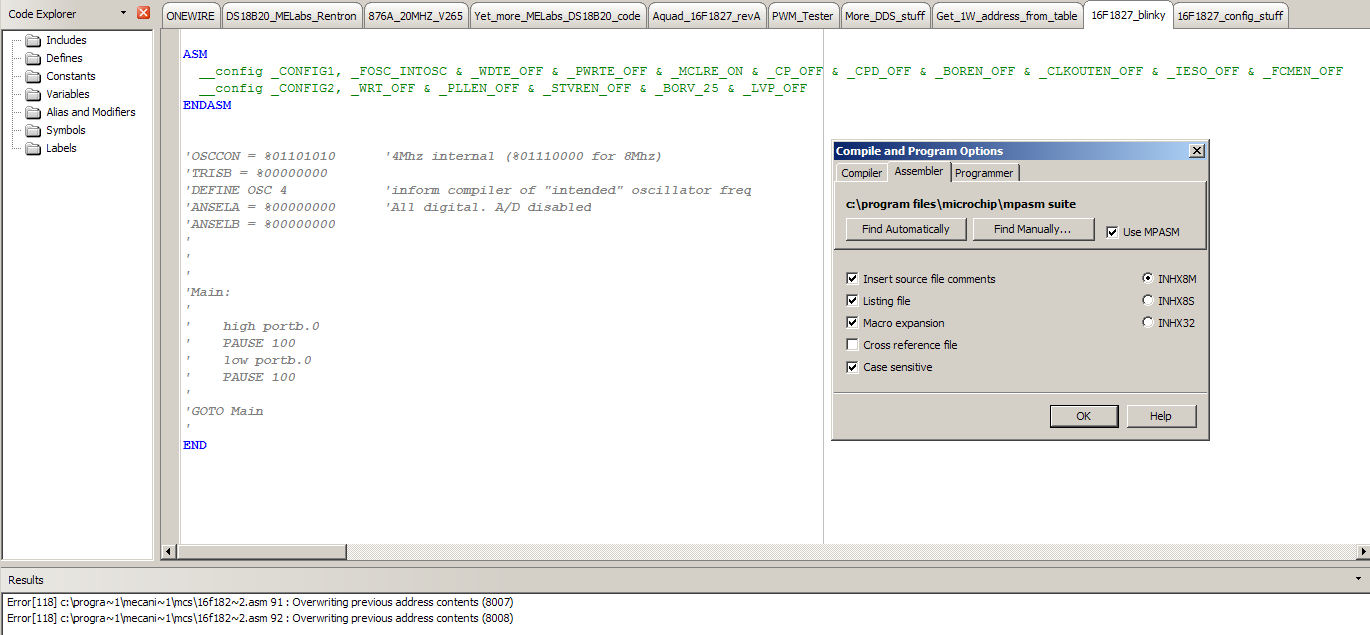Disable the Listing file checkbox
Image resolution: width=1370 pixels, height=635 pixels.
coord(852,301)
